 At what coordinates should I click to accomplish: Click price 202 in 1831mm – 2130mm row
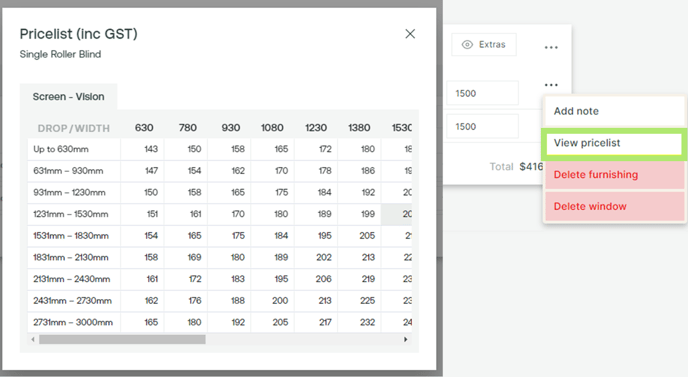tap(324, 257)
